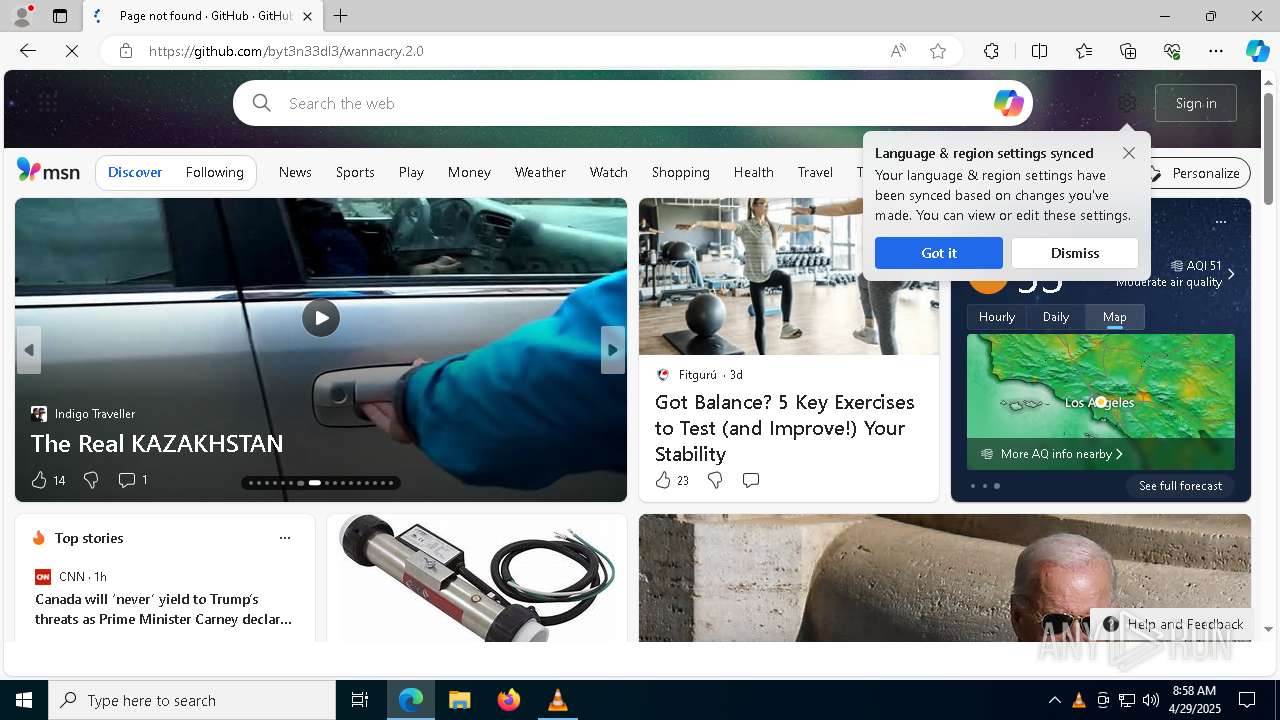Open the Collections icon
The image size is (1280, 720).
click(x=1128, y=51)
